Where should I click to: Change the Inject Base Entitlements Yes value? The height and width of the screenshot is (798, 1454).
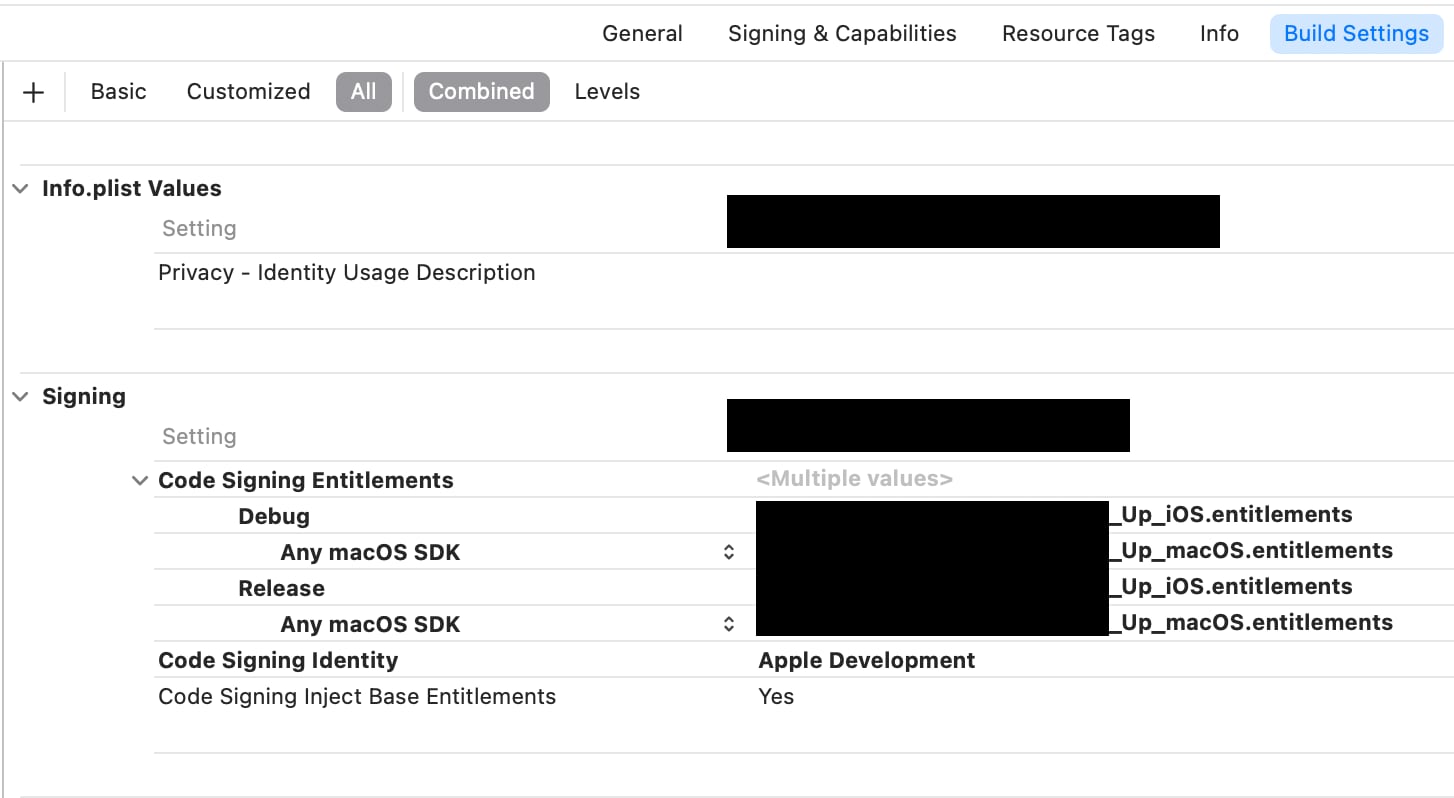point(776,697)
